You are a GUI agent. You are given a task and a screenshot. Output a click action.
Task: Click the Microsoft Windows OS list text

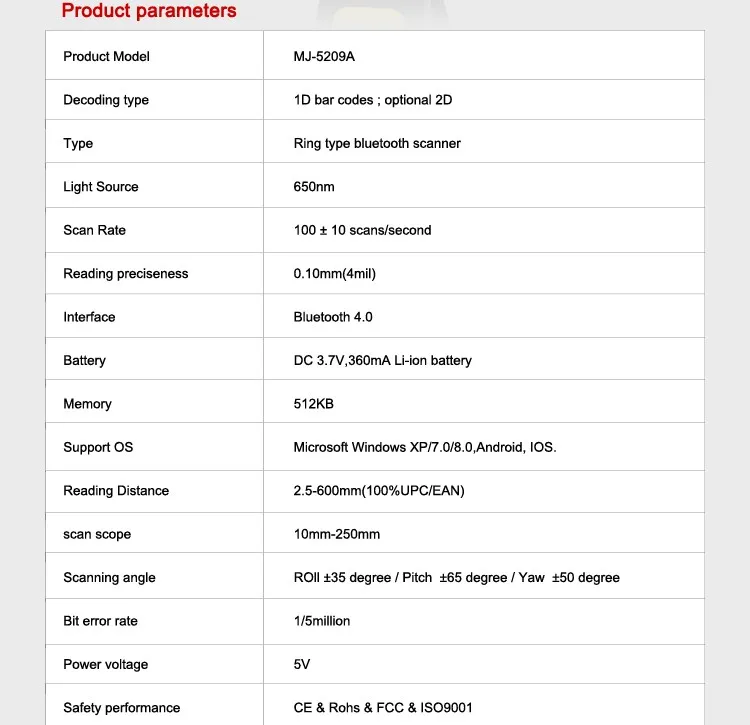[x=425, y=447]
